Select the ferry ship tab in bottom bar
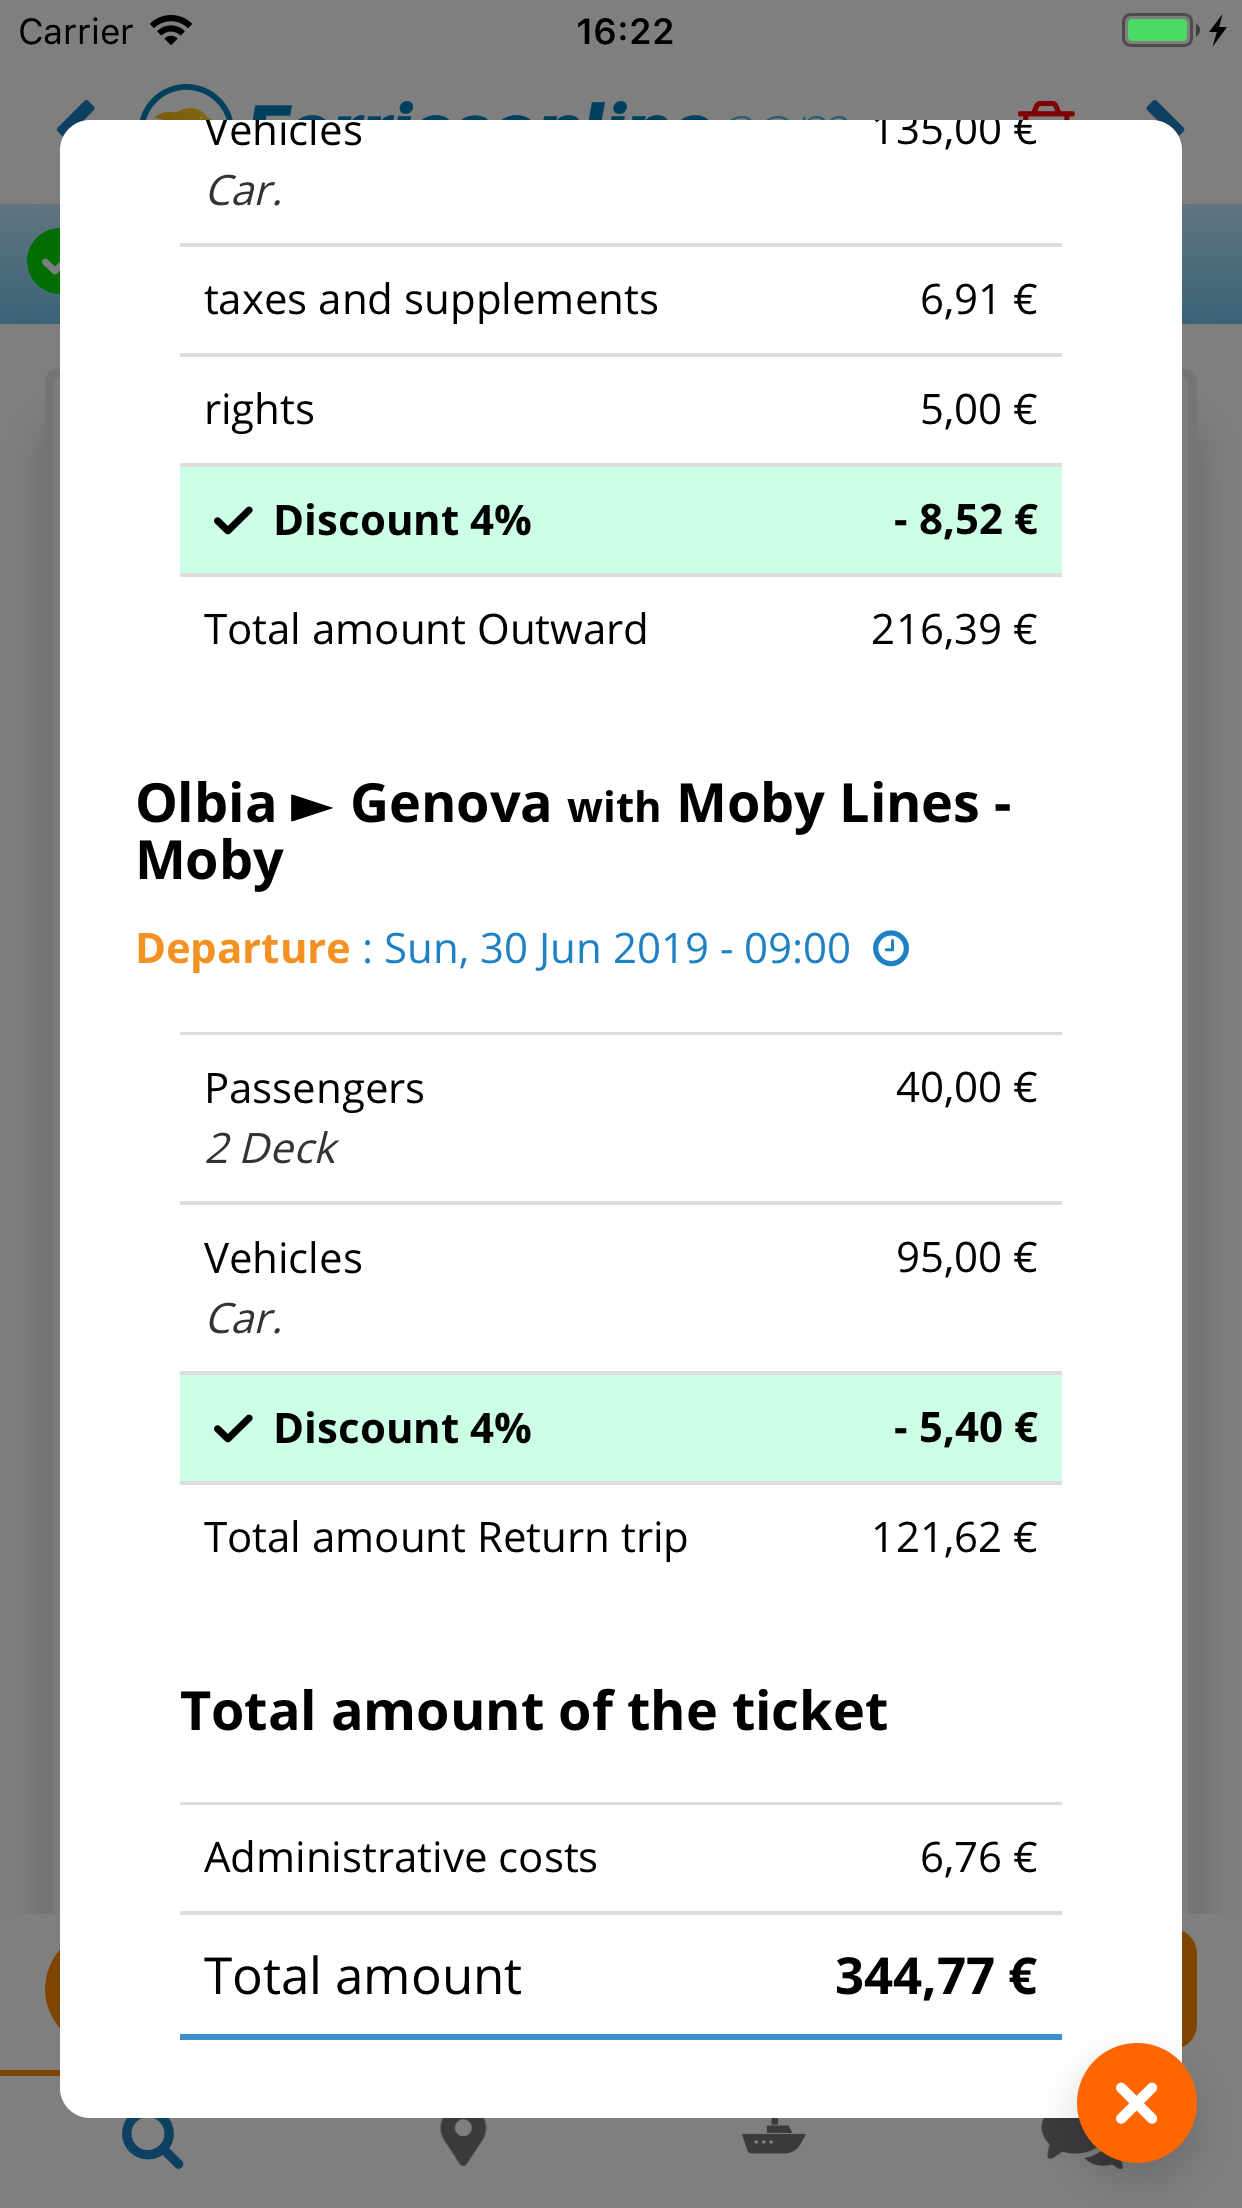 773,2140
